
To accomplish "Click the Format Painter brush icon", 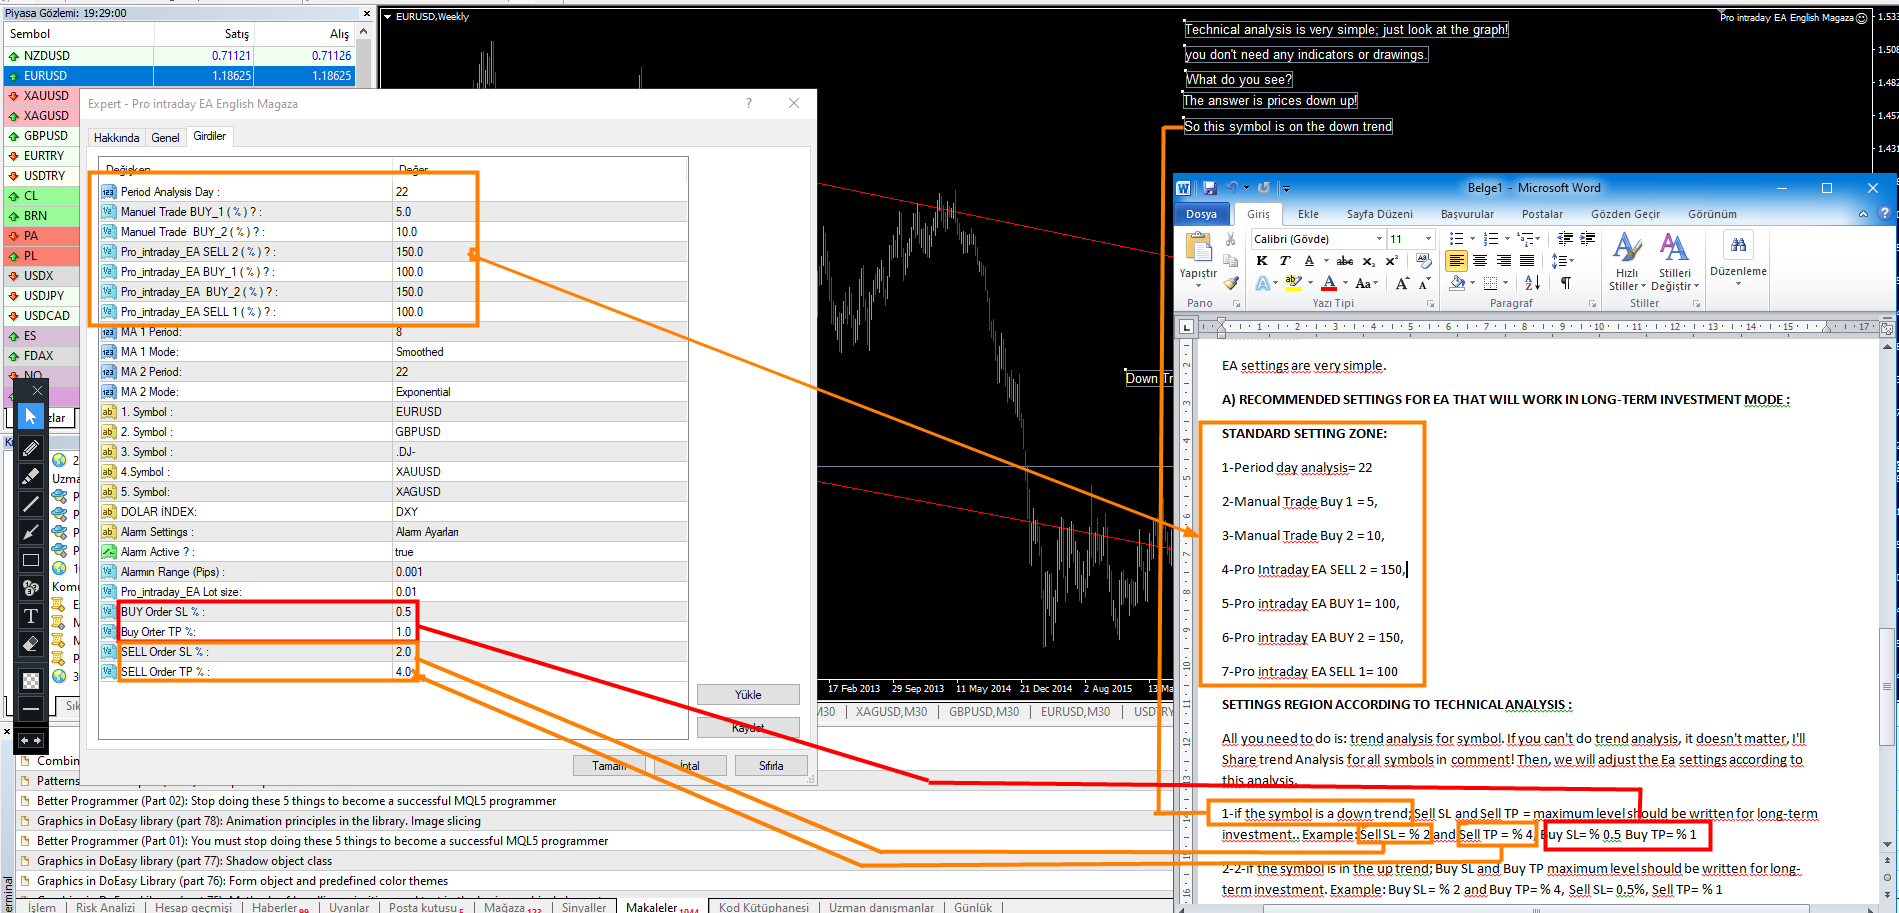I will click(1231, 283).
